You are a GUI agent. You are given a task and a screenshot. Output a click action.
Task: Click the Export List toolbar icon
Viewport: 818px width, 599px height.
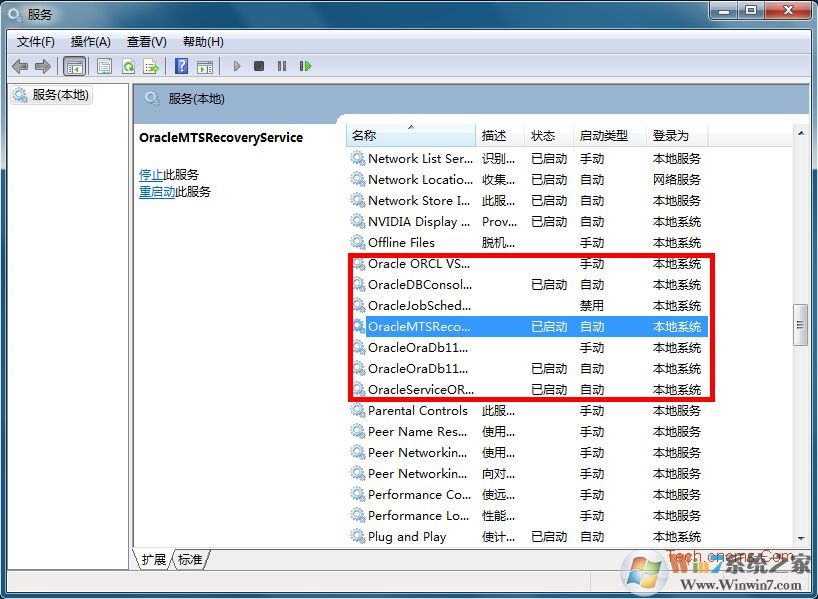coord(151,66)
